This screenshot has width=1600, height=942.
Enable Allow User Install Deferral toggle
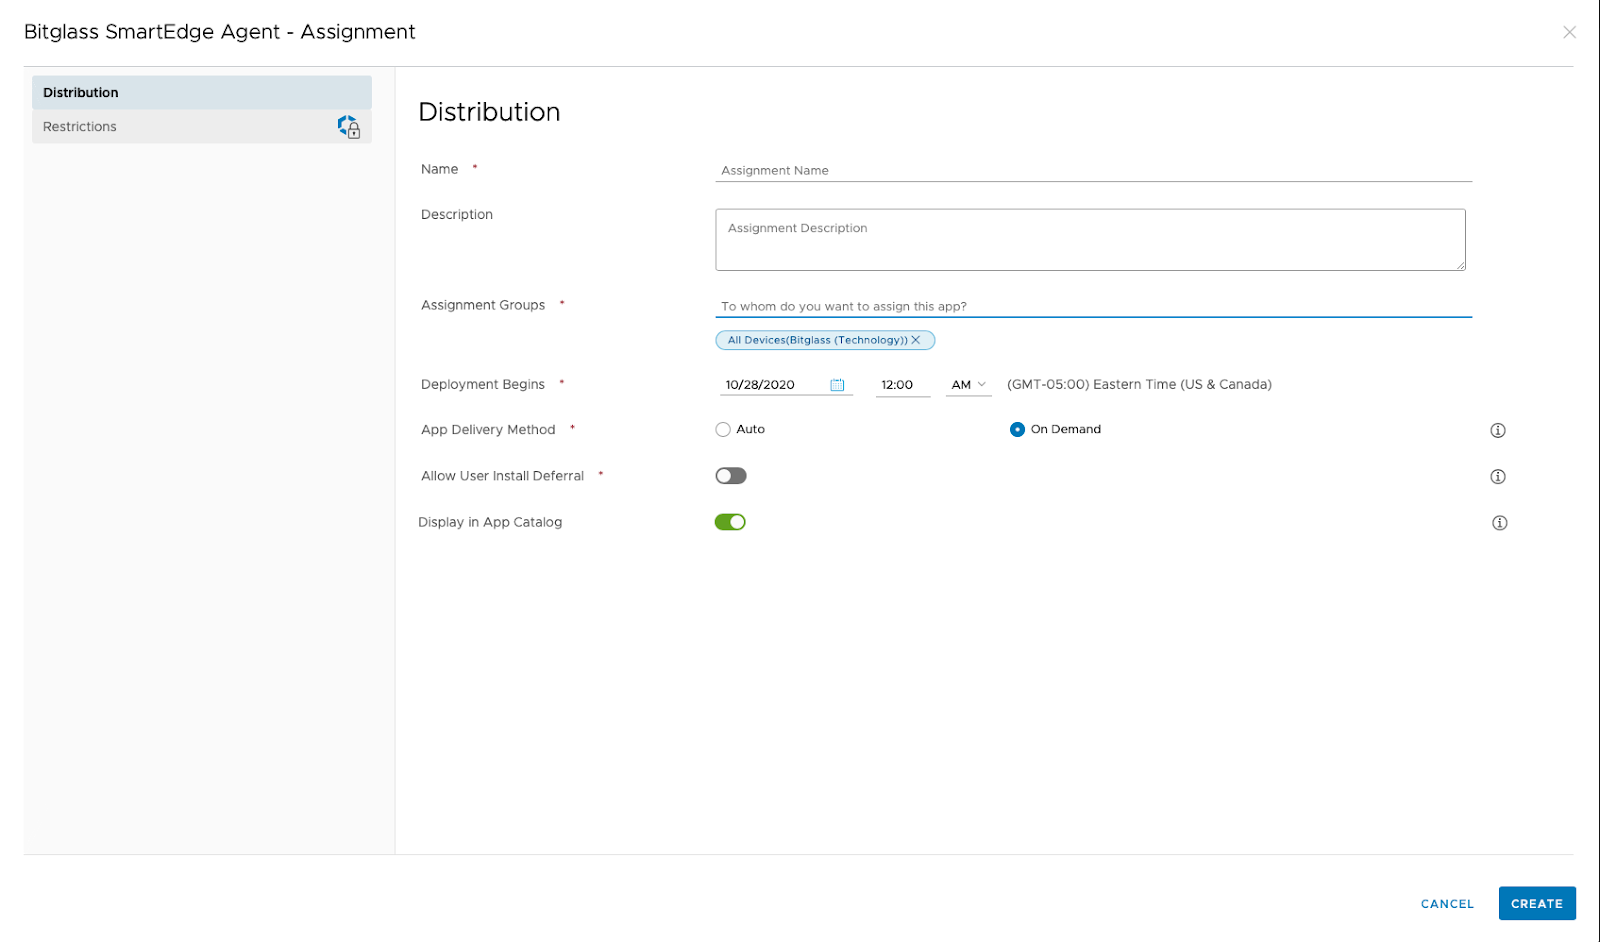(x=731, y=476)
